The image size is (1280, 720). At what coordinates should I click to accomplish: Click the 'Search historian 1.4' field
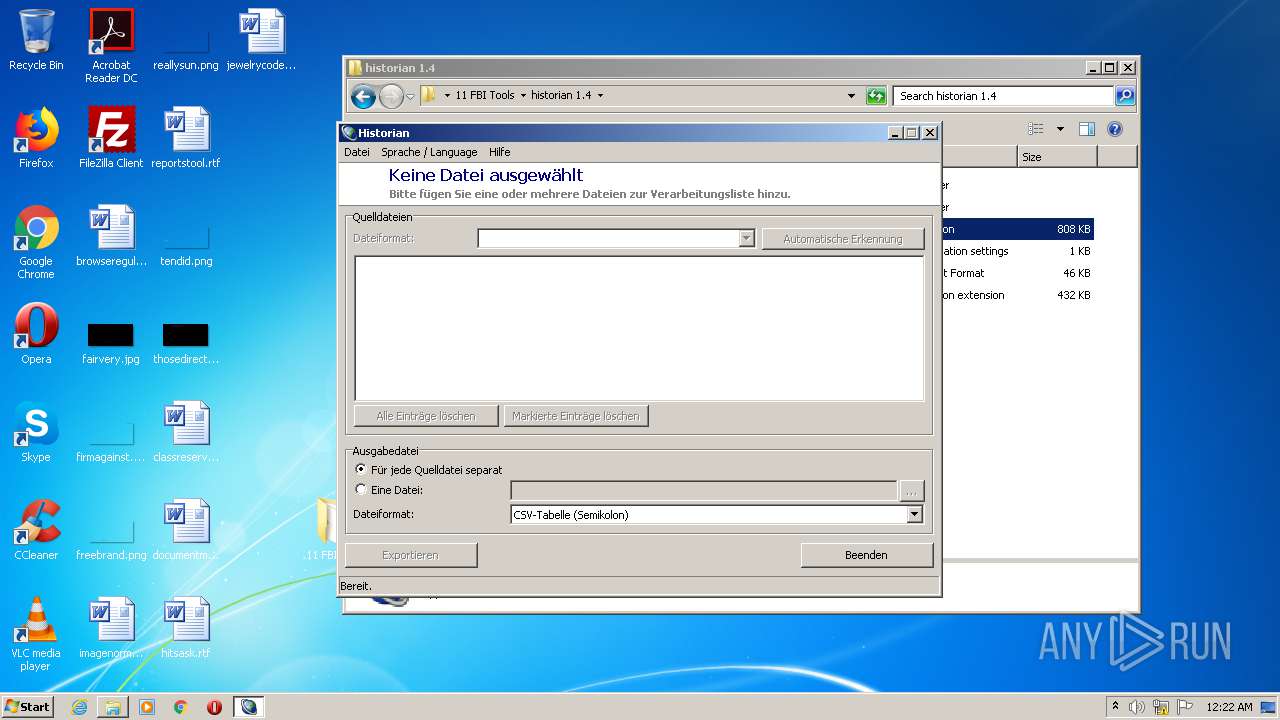(1003, 96)
